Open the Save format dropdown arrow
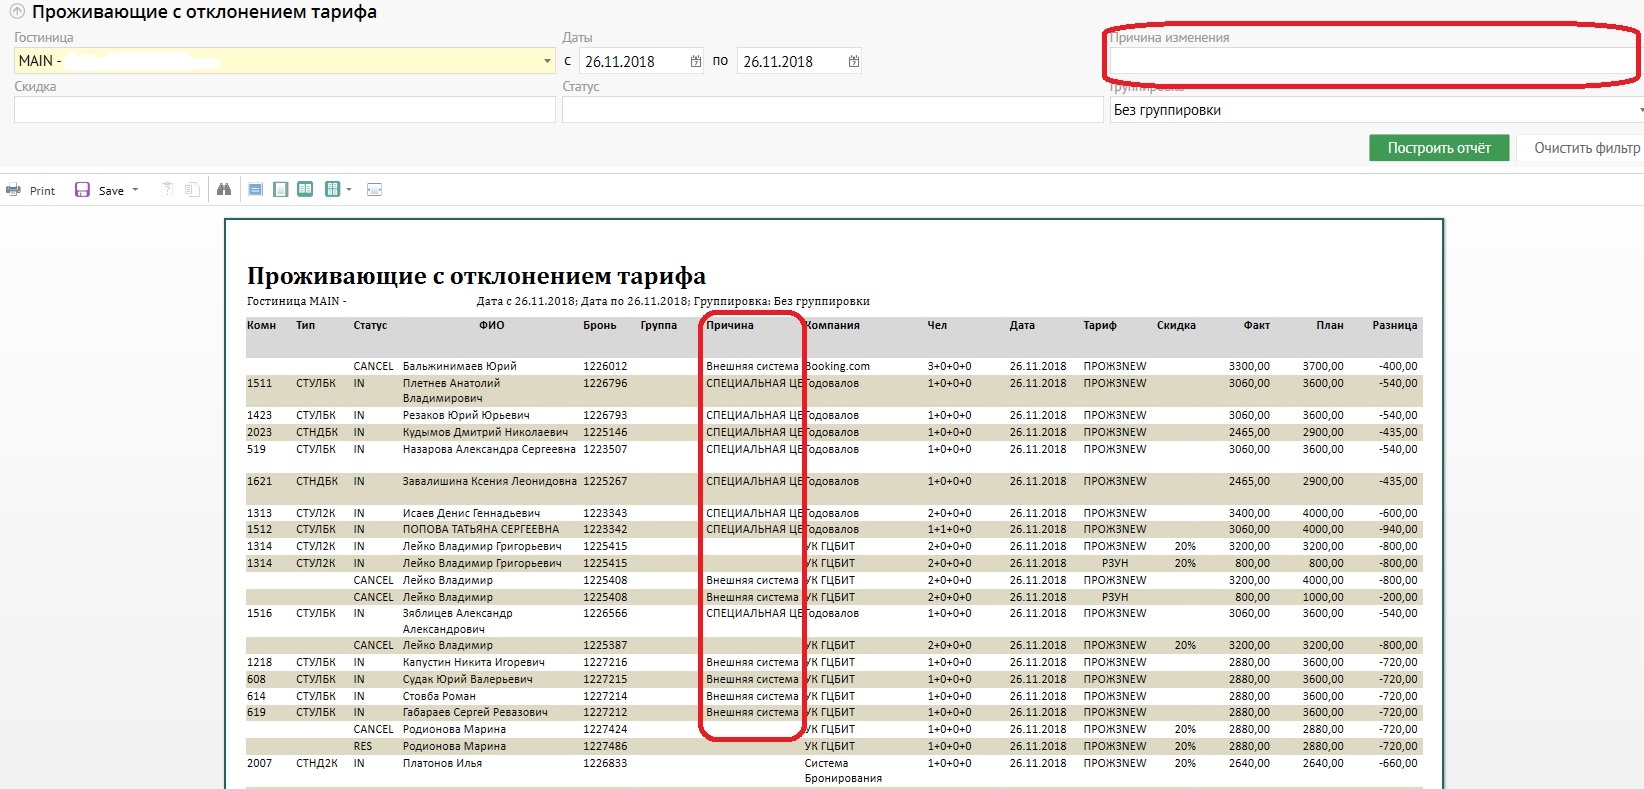The width and height of the screenshot is (1644, 789). click(x=135, y=190)
